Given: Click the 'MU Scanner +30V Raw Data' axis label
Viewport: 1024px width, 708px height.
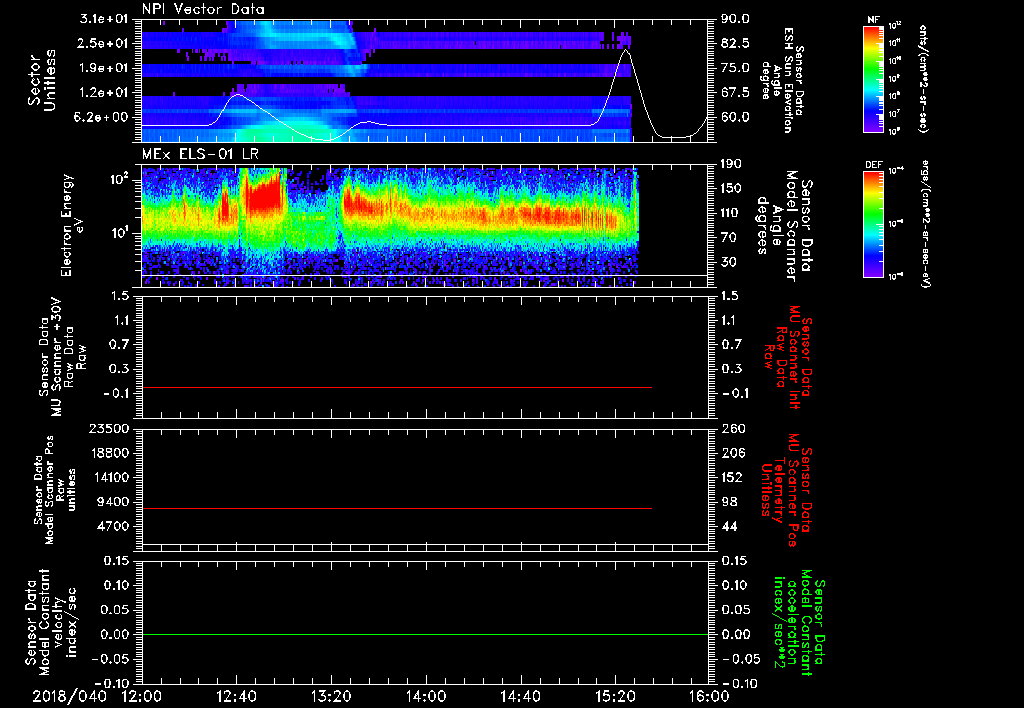Looking at the screenshot, I should (63, 358).
